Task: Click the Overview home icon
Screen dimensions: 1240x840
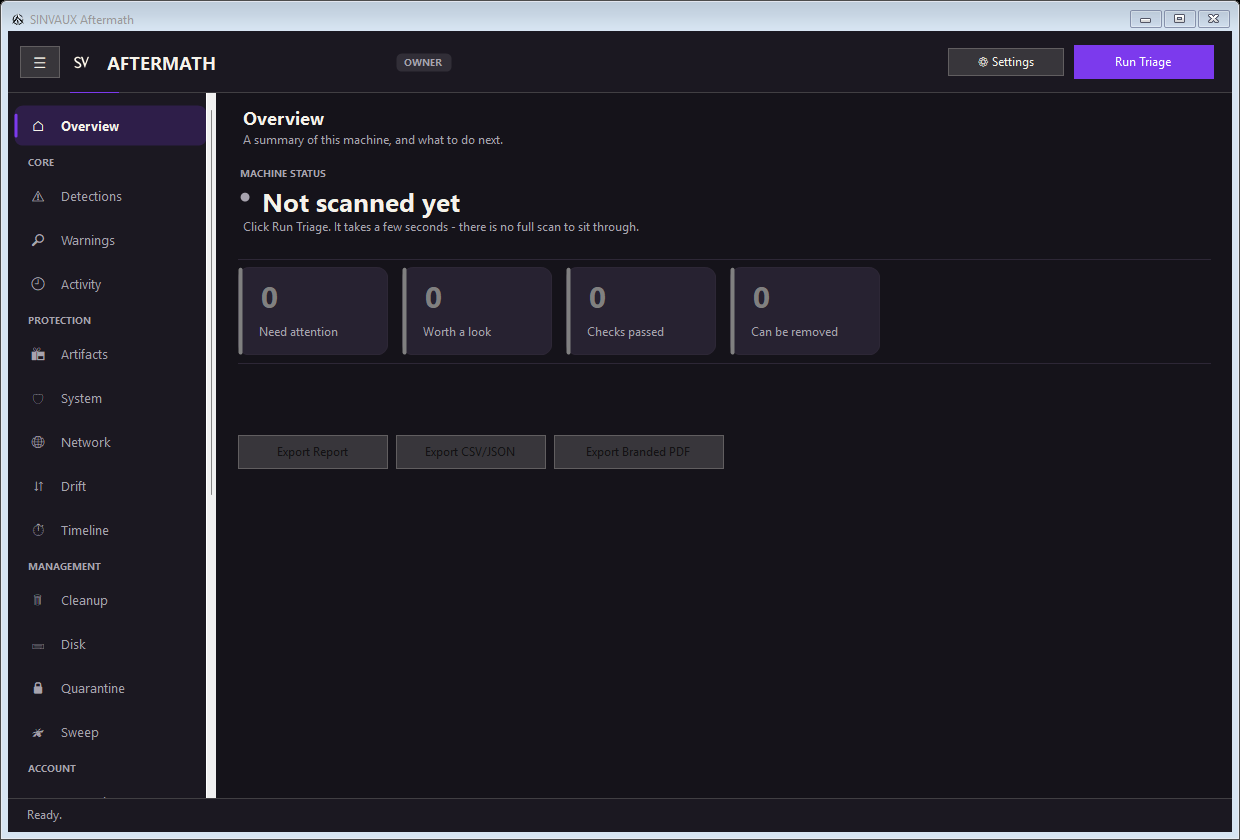Action: tap(38, 126)
